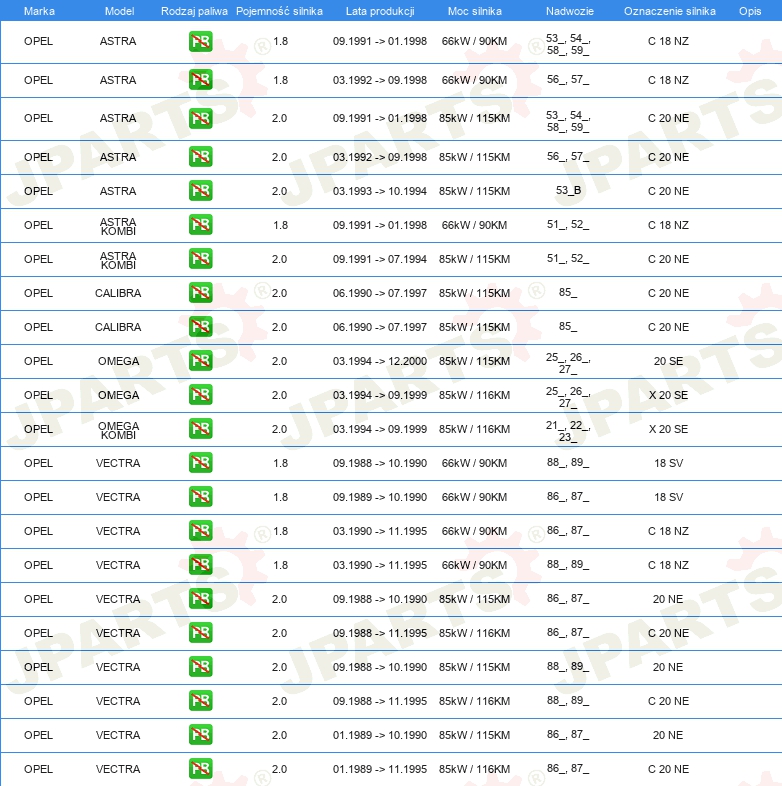Image resolution: width=782 pixels, height=786 pixels.
Task: Click petrol icon in Astra 2.0 03.1992 row
Action: click(x=201, y=157)
